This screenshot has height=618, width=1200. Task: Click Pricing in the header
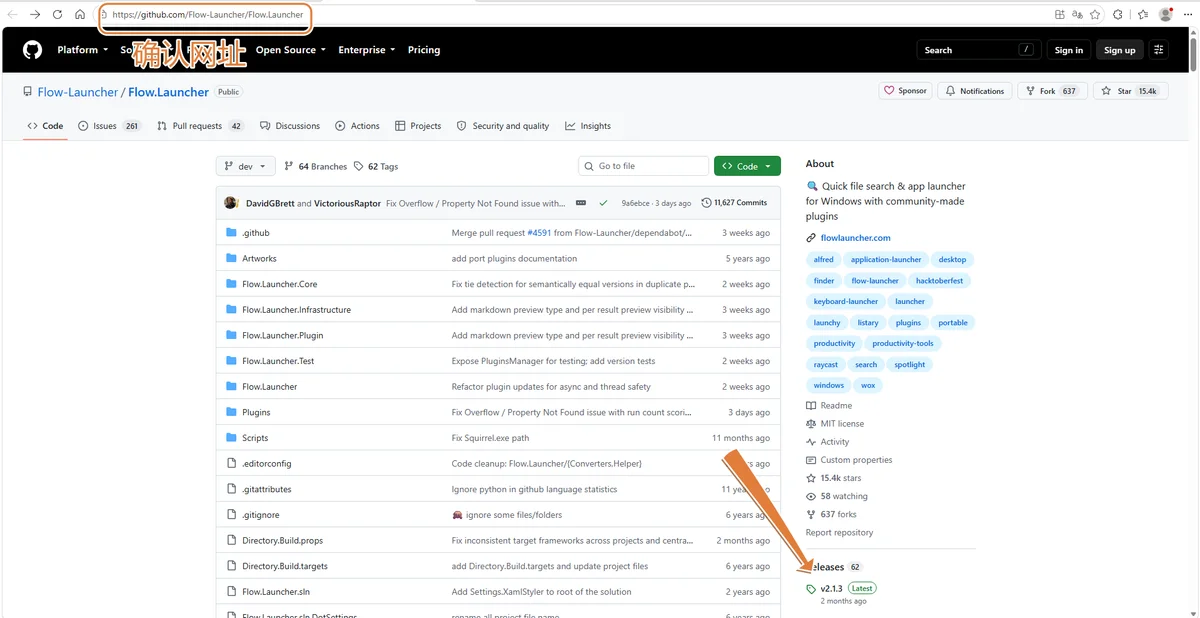(424, 50)
